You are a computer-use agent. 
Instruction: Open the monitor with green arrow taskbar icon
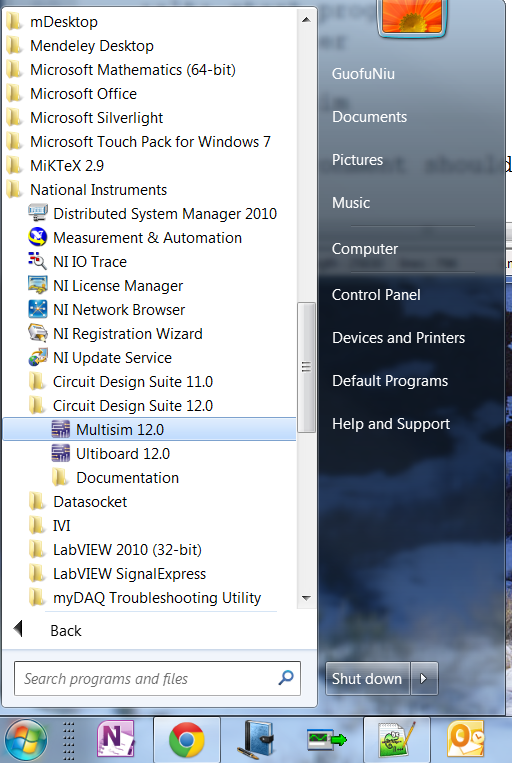pyautogui.click(x=327, y=740)
